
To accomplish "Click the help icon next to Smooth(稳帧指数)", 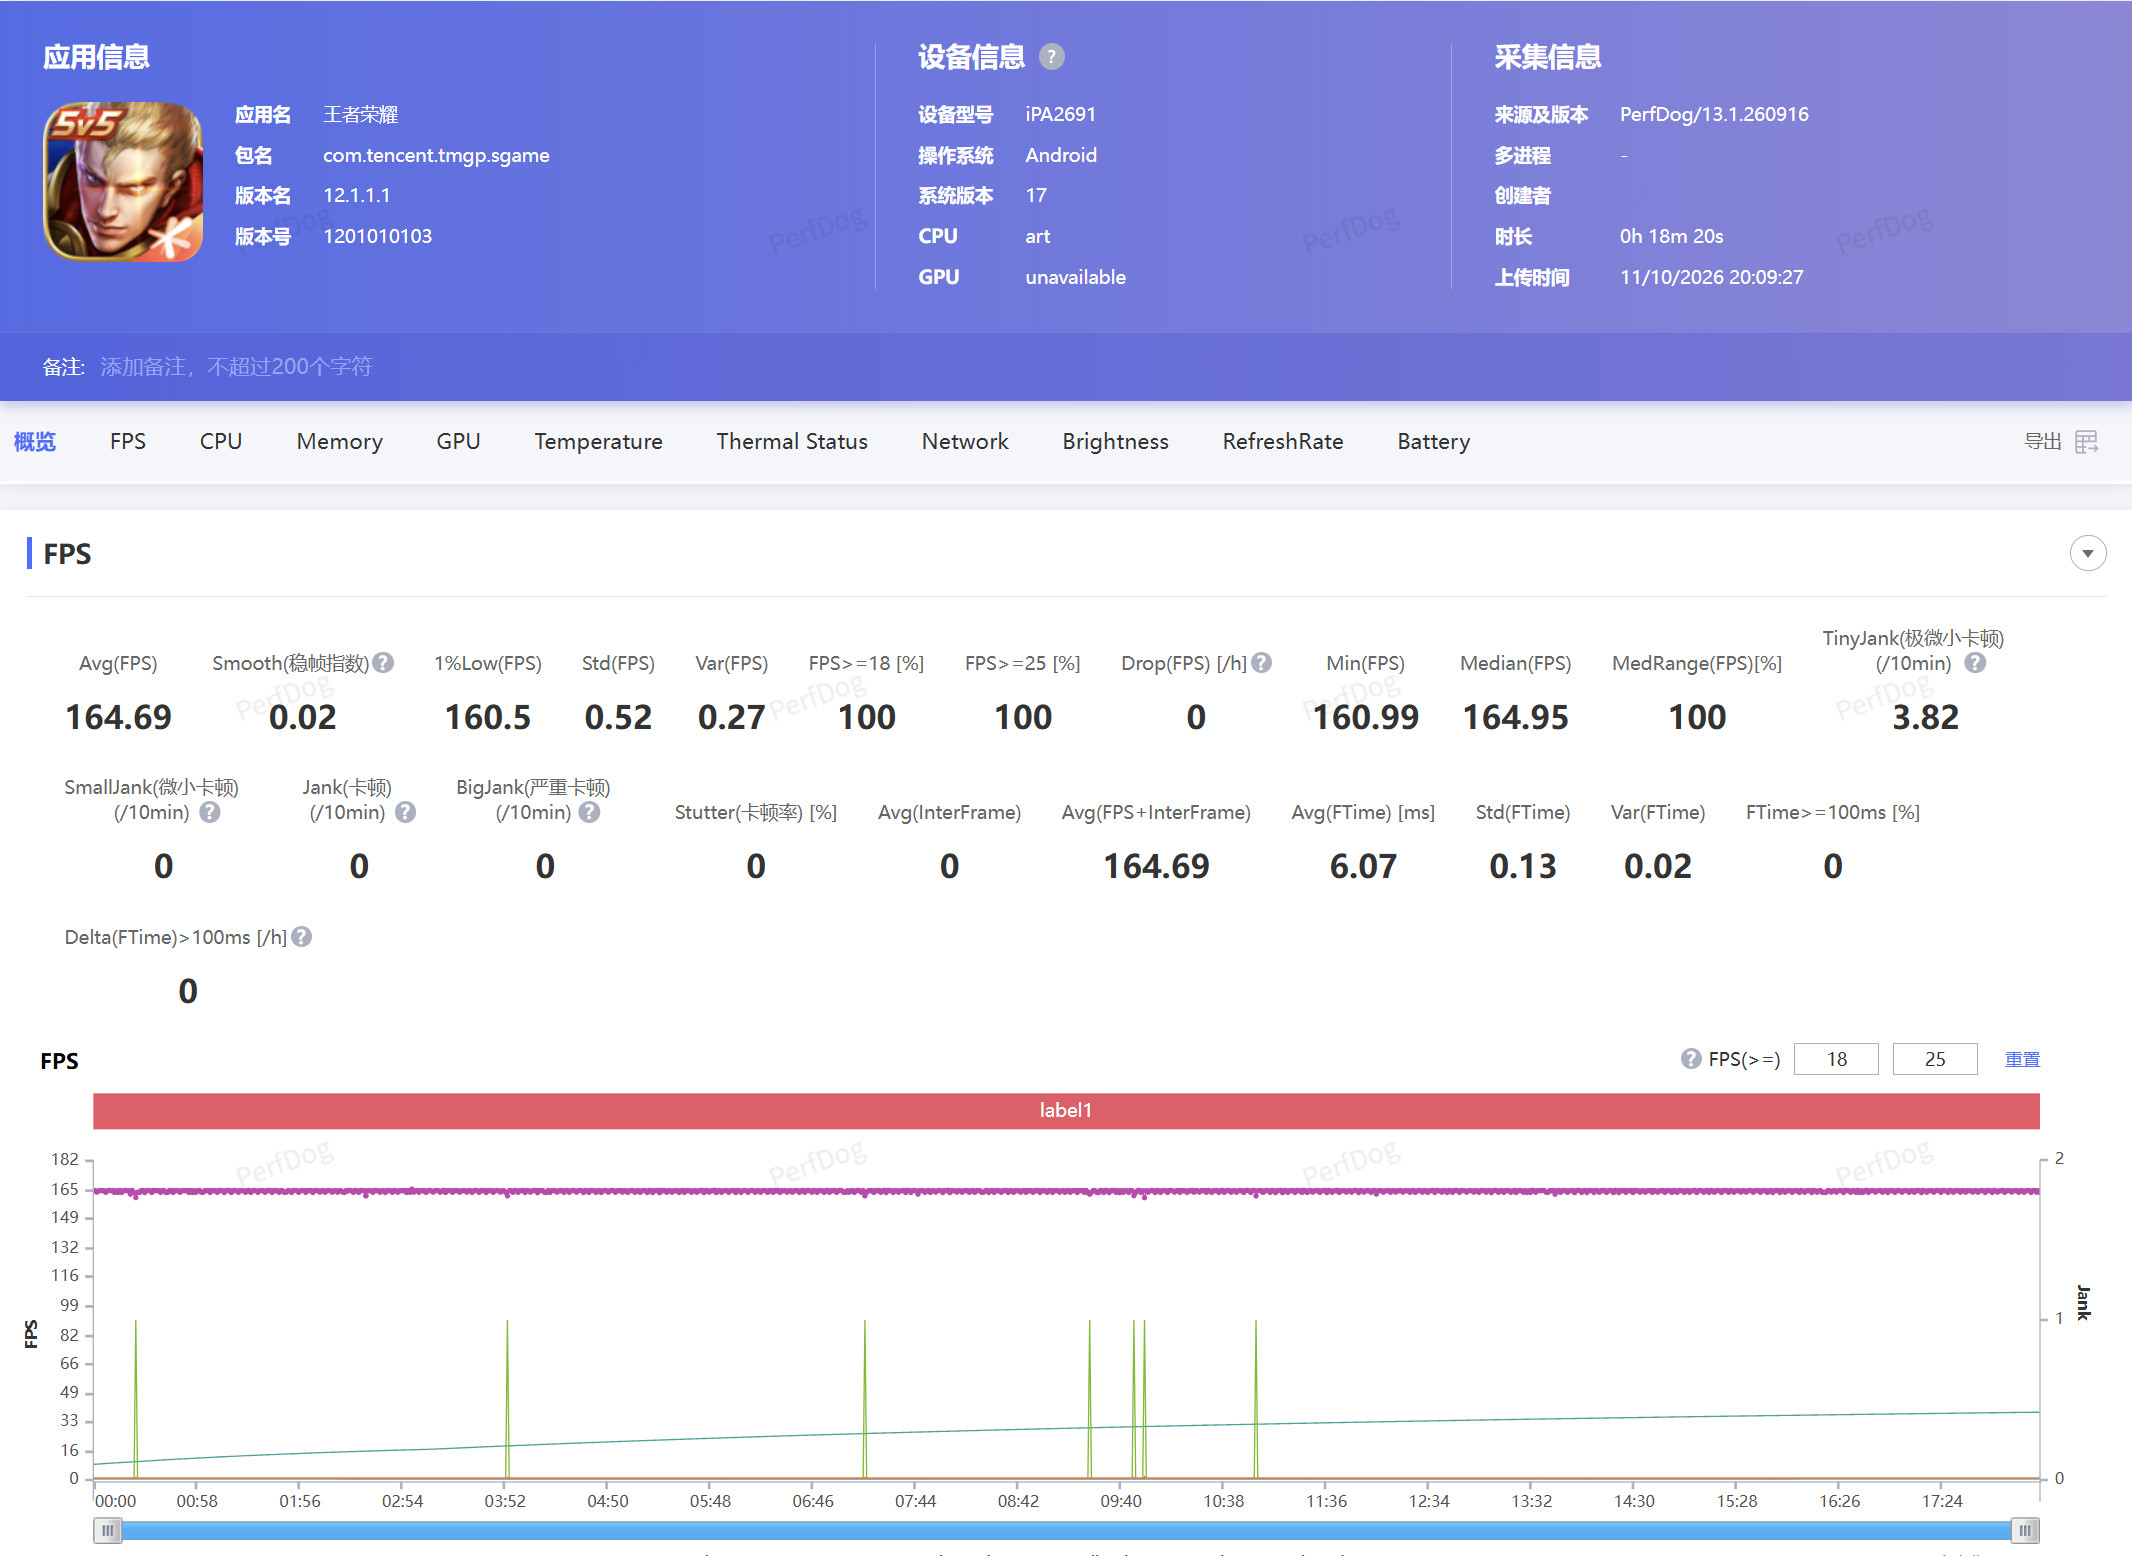I will [x=383, y=663].
